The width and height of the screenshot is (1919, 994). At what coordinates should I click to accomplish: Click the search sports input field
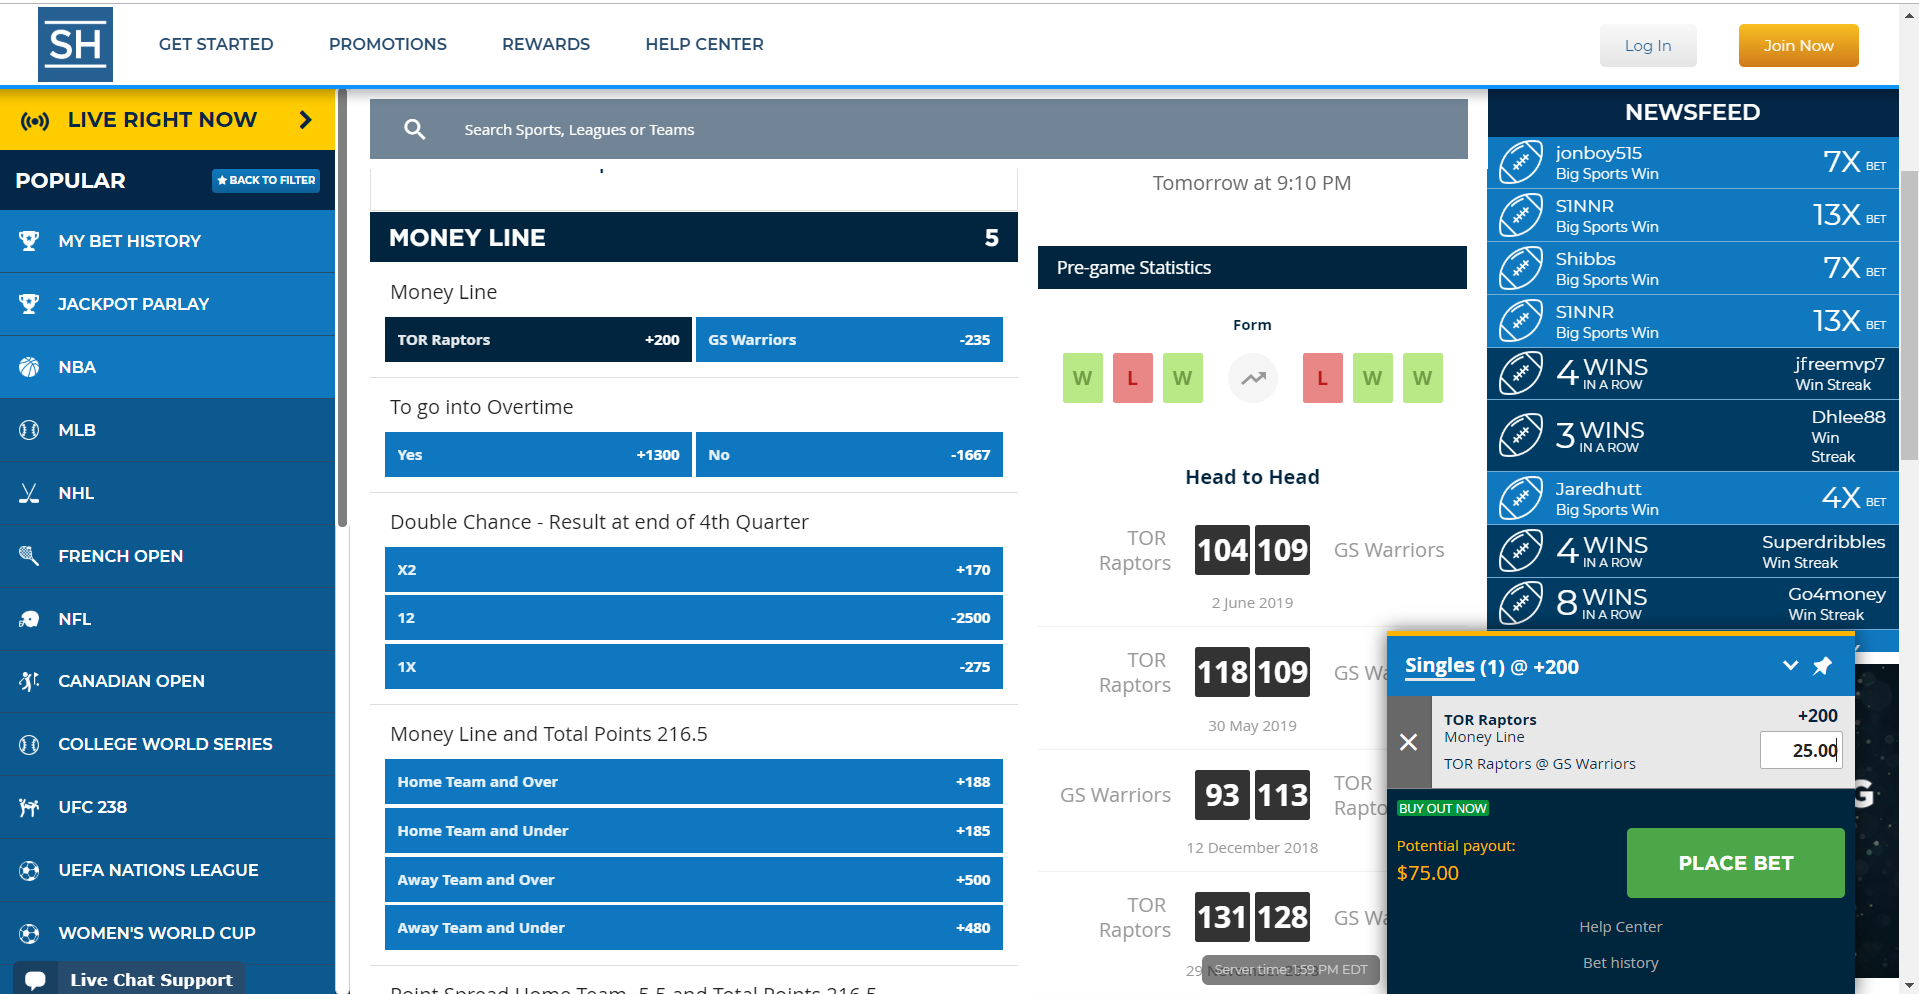click(919, 129)
